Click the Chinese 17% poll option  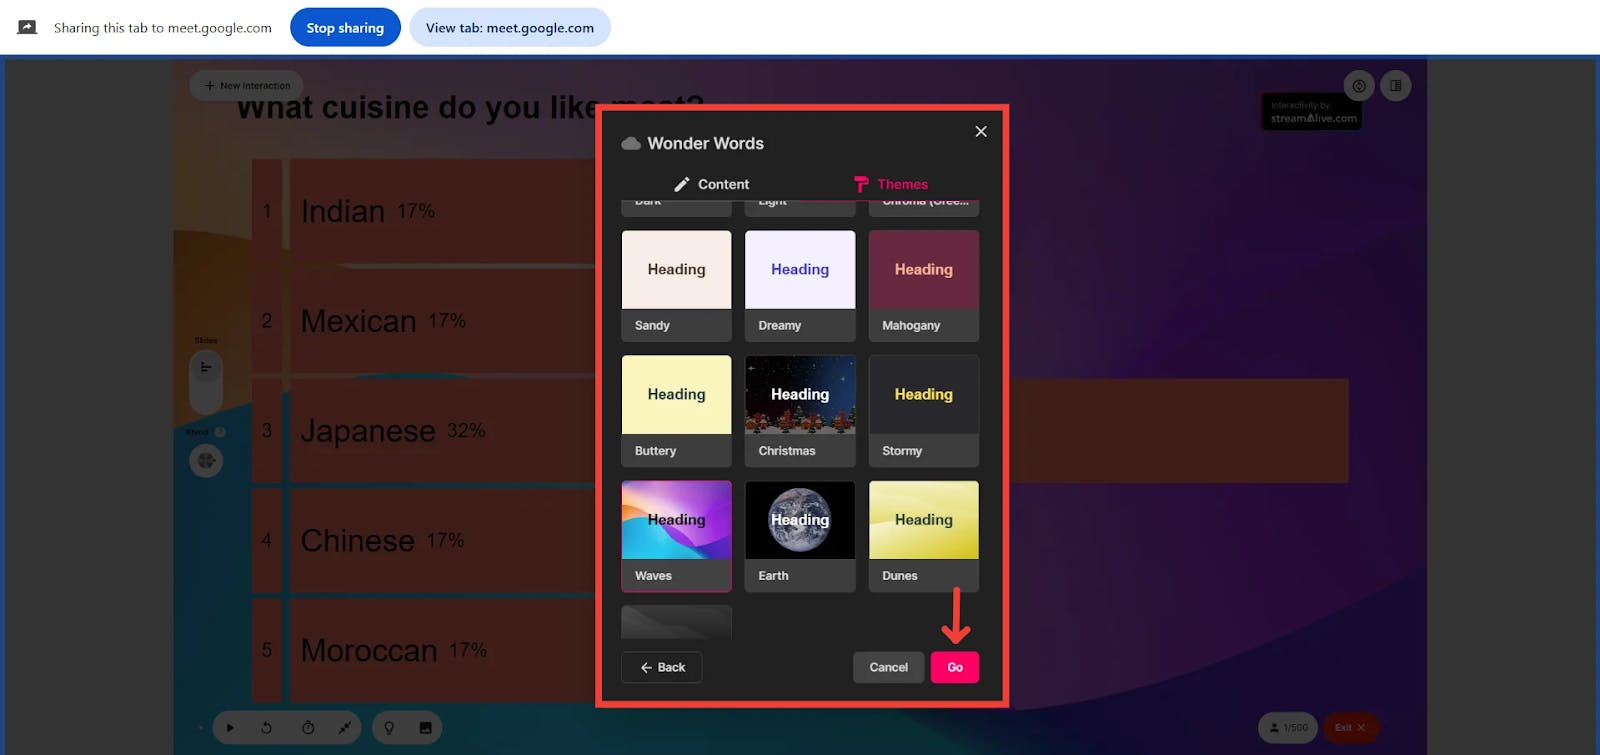point(424,541)
